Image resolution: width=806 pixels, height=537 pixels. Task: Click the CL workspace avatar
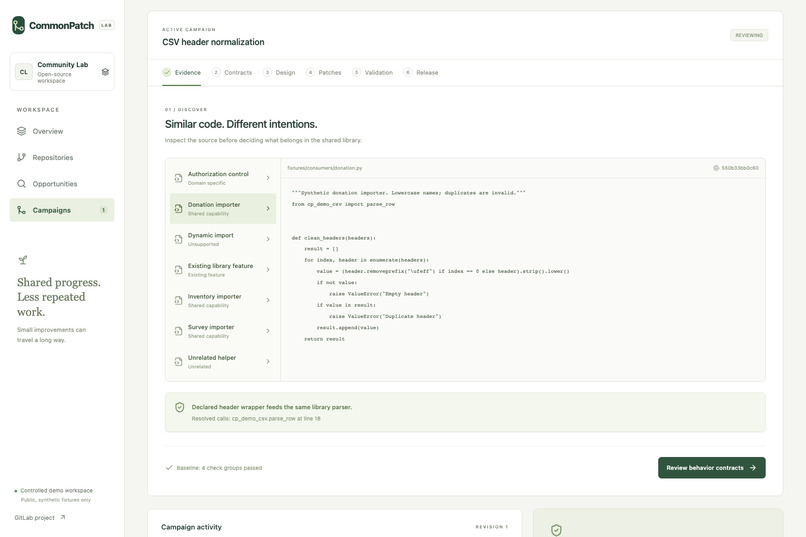24,72
